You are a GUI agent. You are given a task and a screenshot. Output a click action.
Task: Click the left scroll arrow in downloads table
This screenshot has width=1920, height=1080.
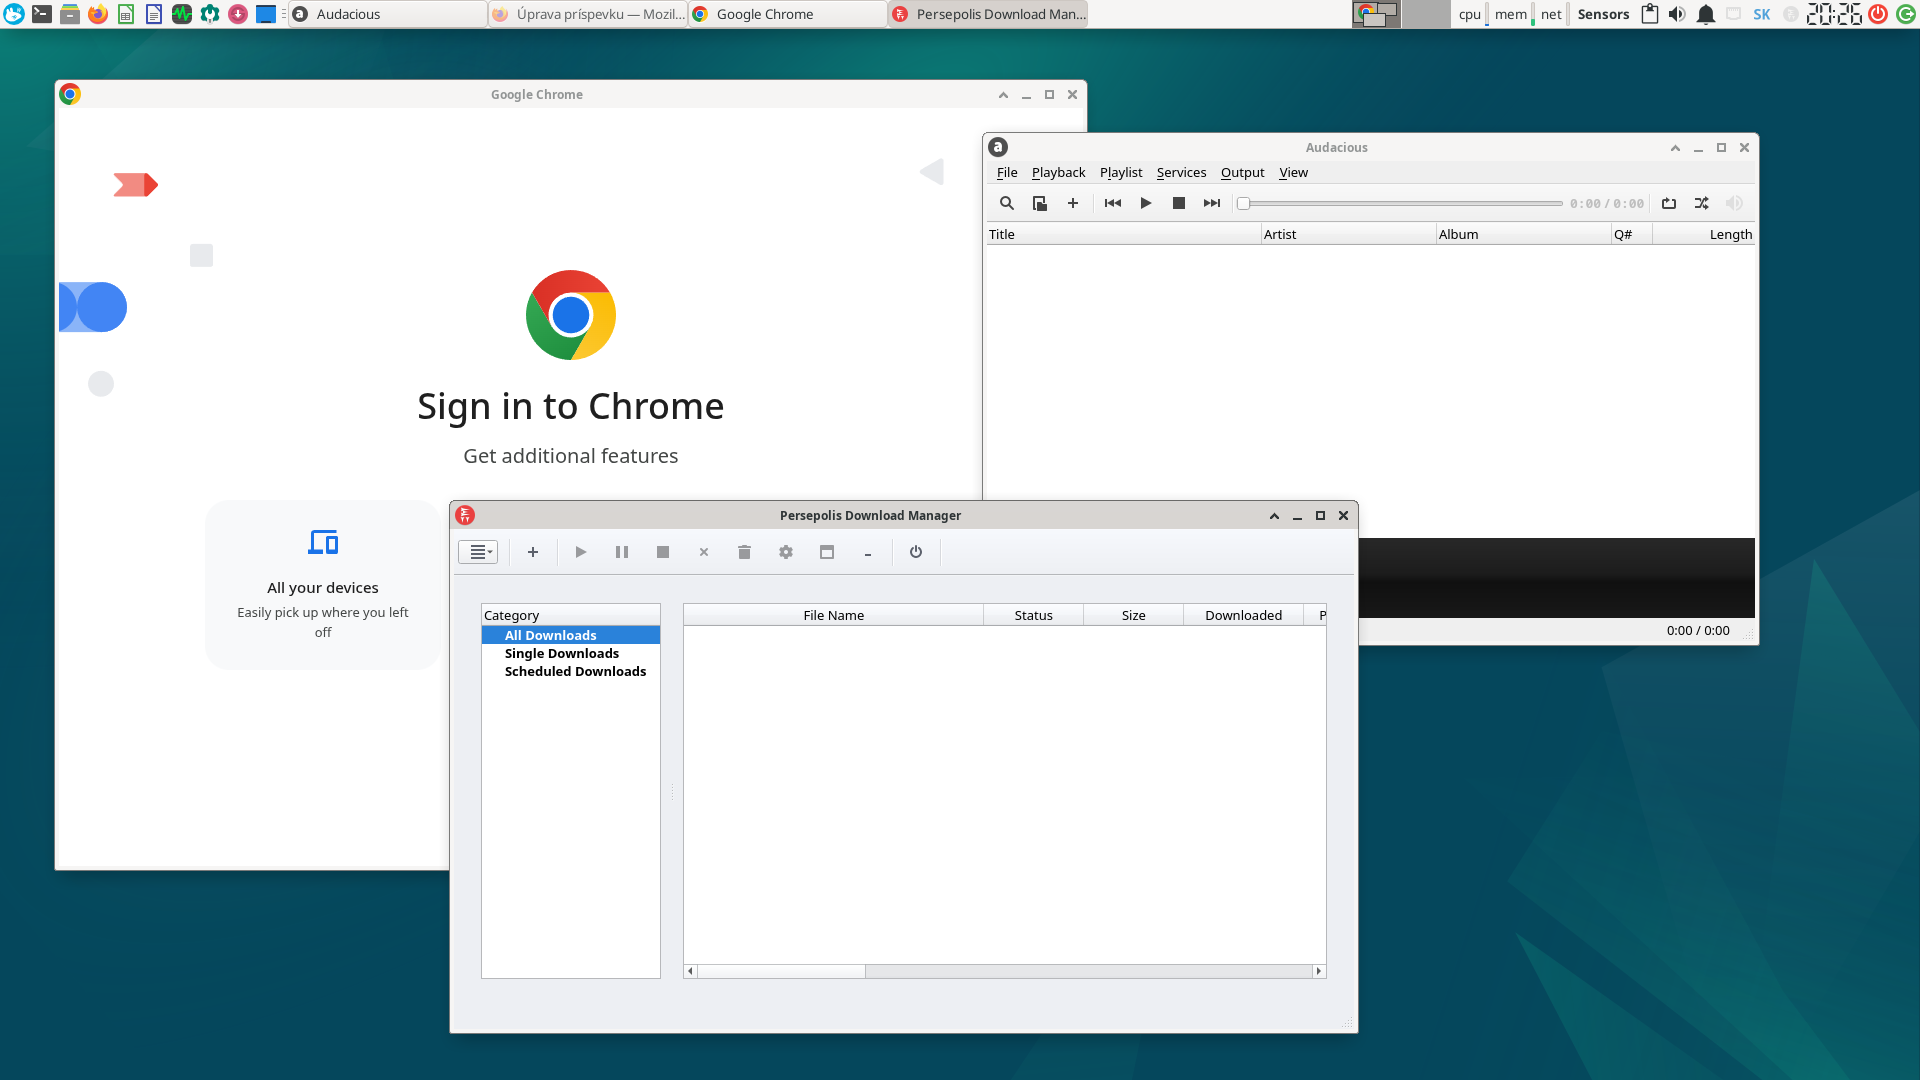690,971
